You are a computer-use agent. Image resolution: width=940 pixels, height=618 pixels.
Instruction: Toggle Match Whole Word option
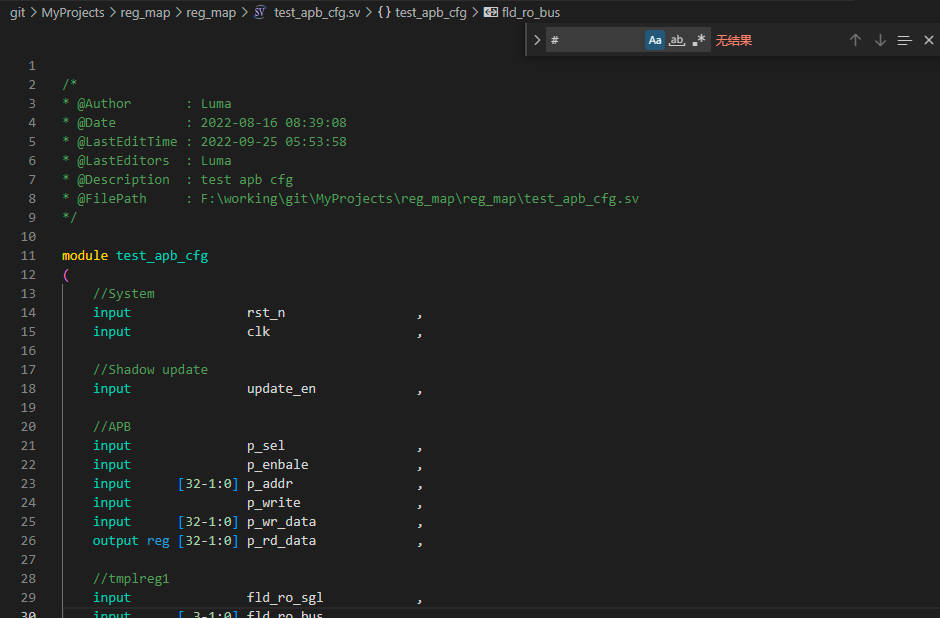click(677, 40)
